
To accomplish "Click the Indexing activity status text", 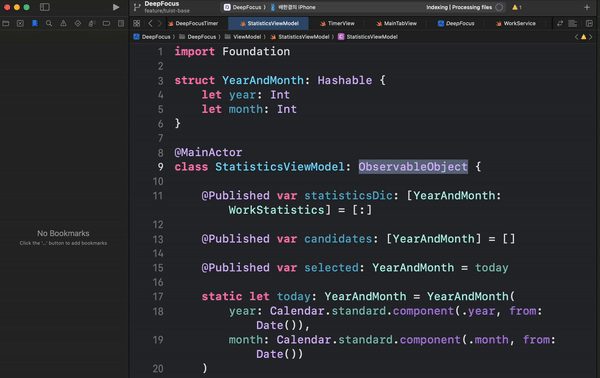I will pyautogui.click(x=459, y=7).
